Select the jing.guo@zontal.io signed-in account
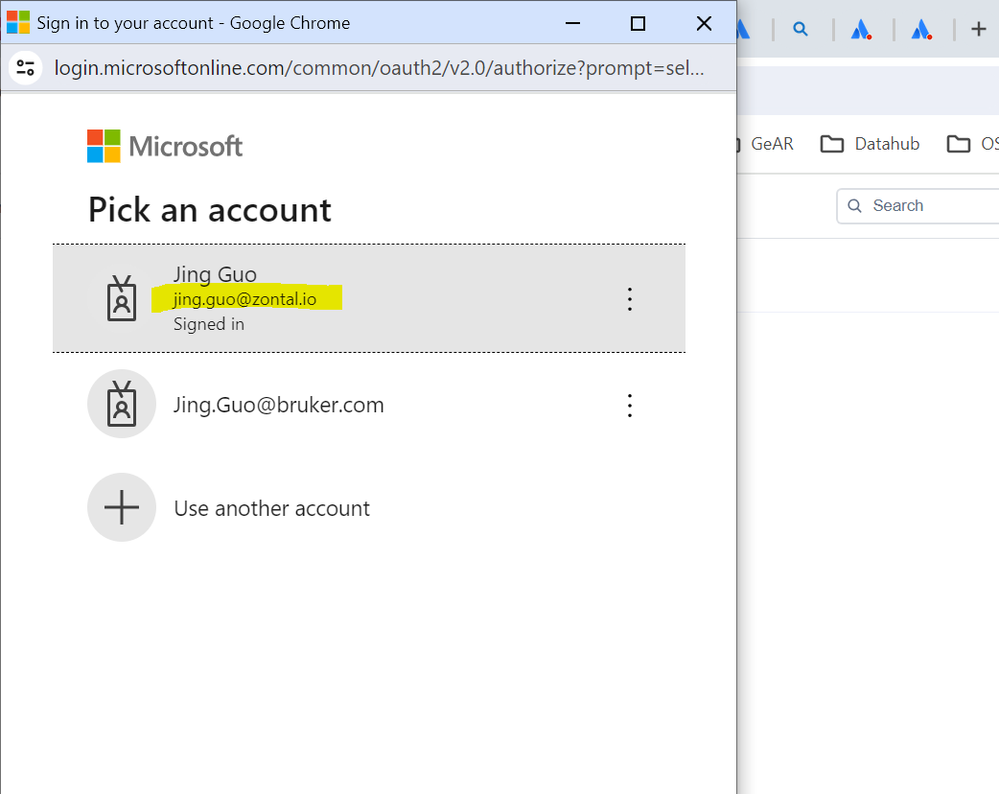999x794 pixels. [369, 298]
